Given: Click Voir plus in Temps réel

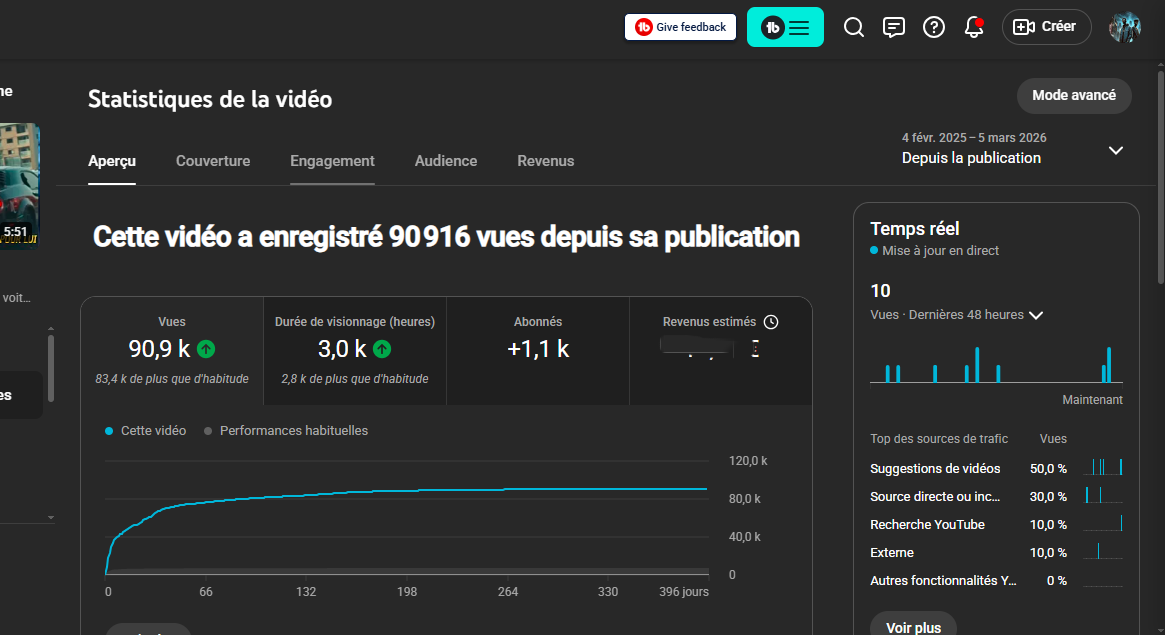Looking at the screenshot, I should tap(913, 627).
